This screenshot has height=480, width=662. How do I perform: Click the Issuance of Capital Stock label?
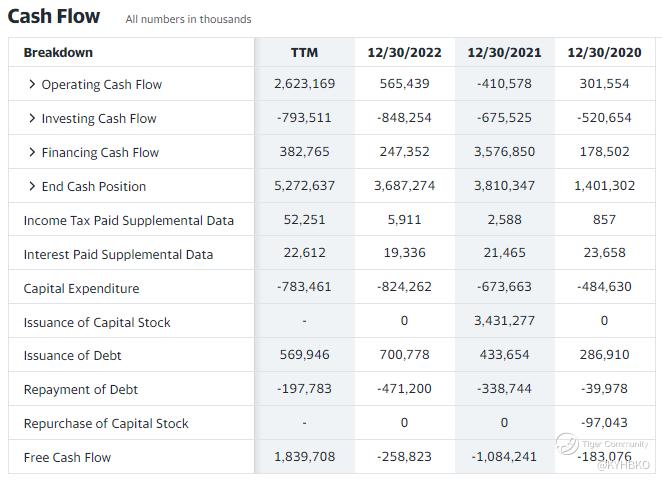click(x=97, y=322)
